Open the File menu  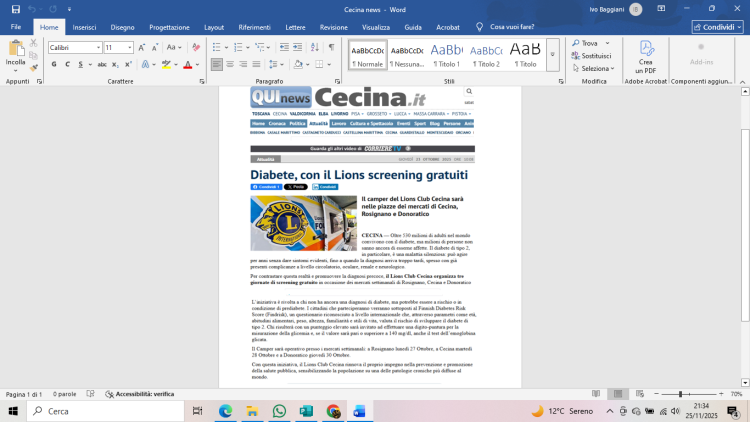(16, 27)
